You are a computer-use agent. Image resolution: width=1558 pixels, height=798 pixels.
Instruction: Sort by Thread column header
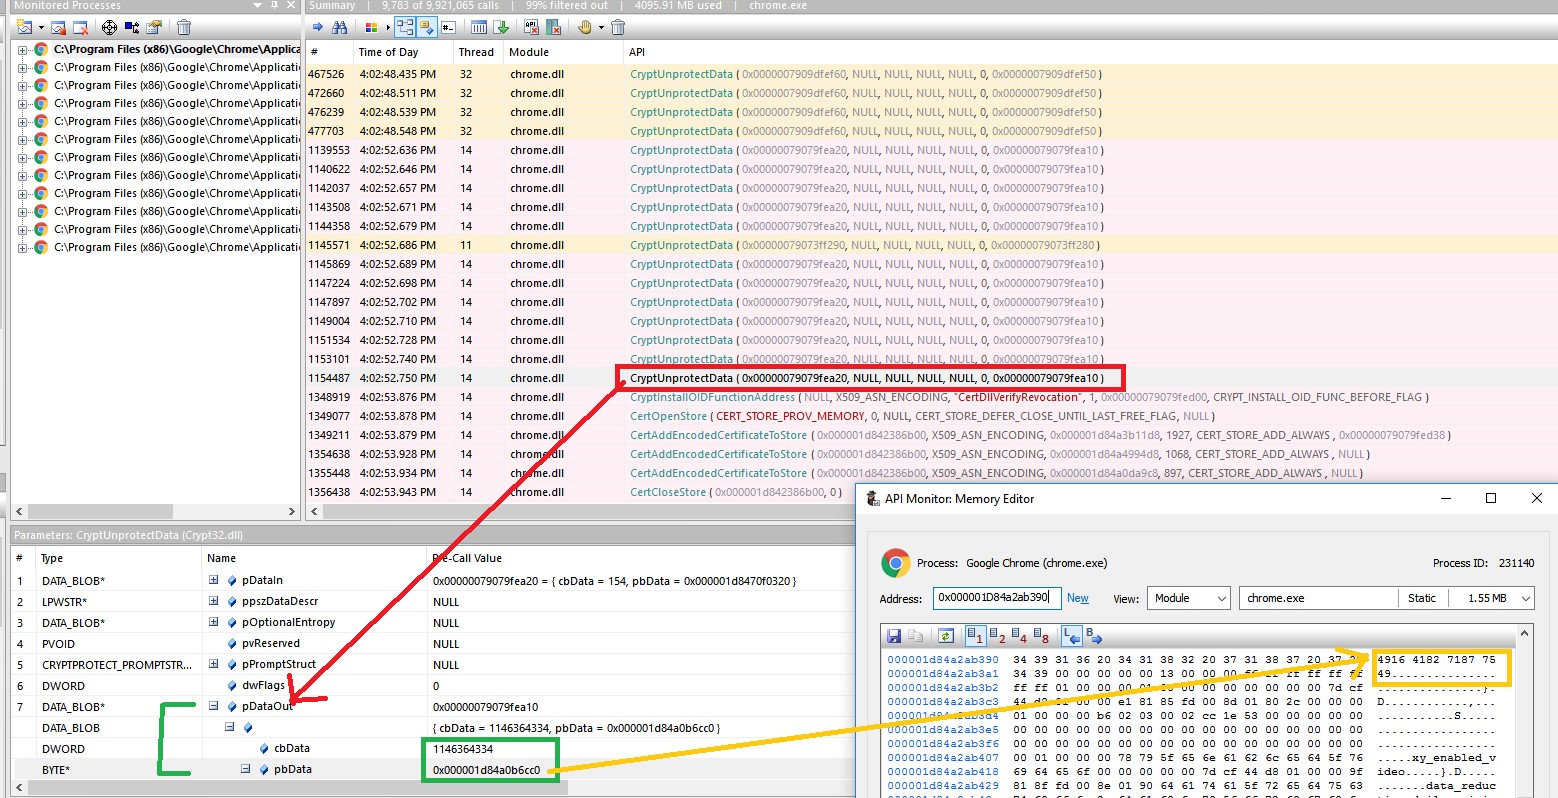(x=476, y=52)
